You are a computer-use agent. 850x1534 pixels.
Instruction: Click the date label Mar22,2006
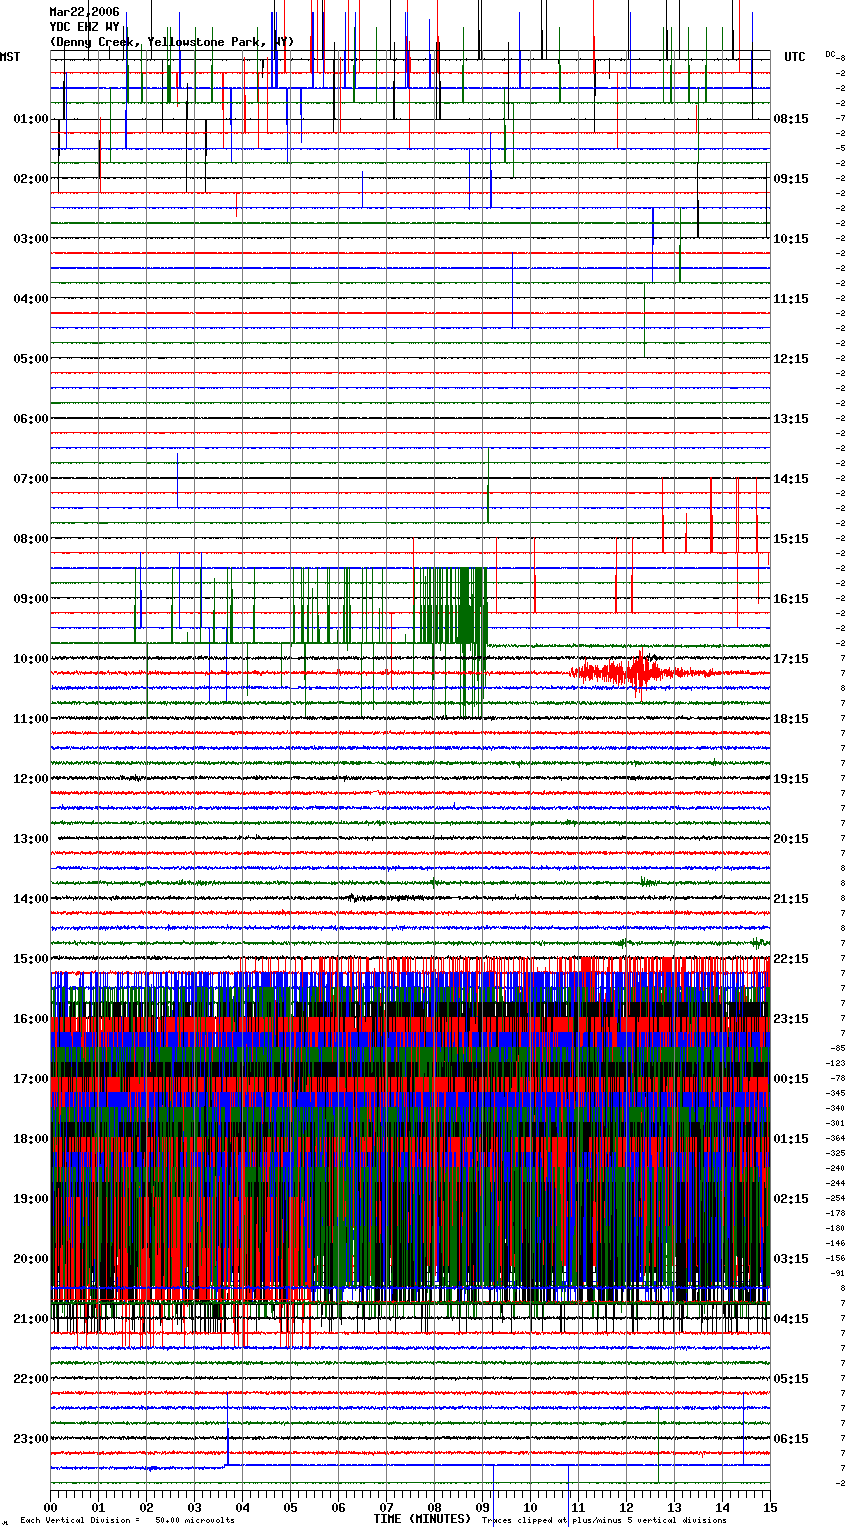tap(84, 12)
